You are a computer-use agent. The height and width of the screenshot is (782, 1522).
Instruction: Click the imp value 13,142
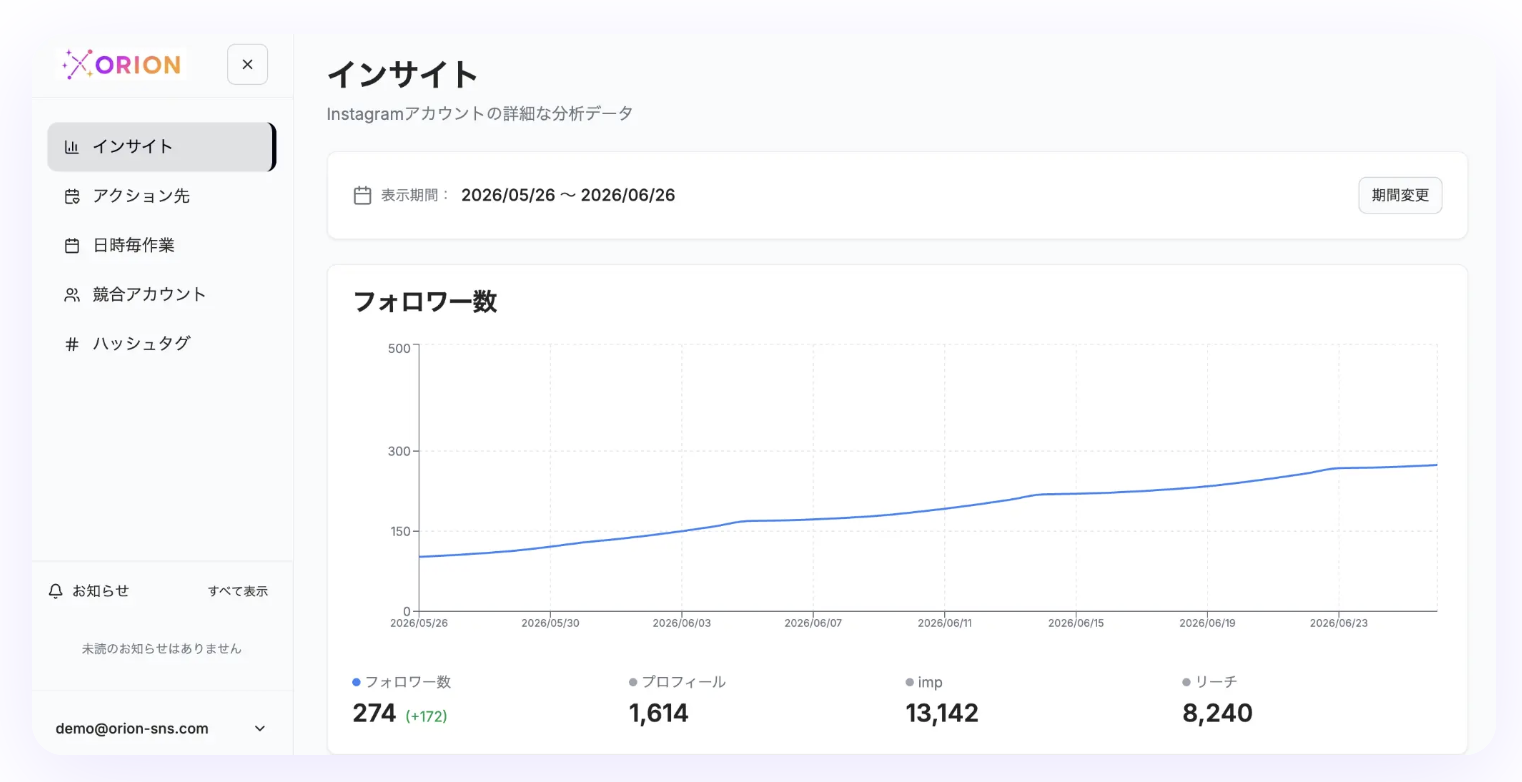(x=942, y=713)
